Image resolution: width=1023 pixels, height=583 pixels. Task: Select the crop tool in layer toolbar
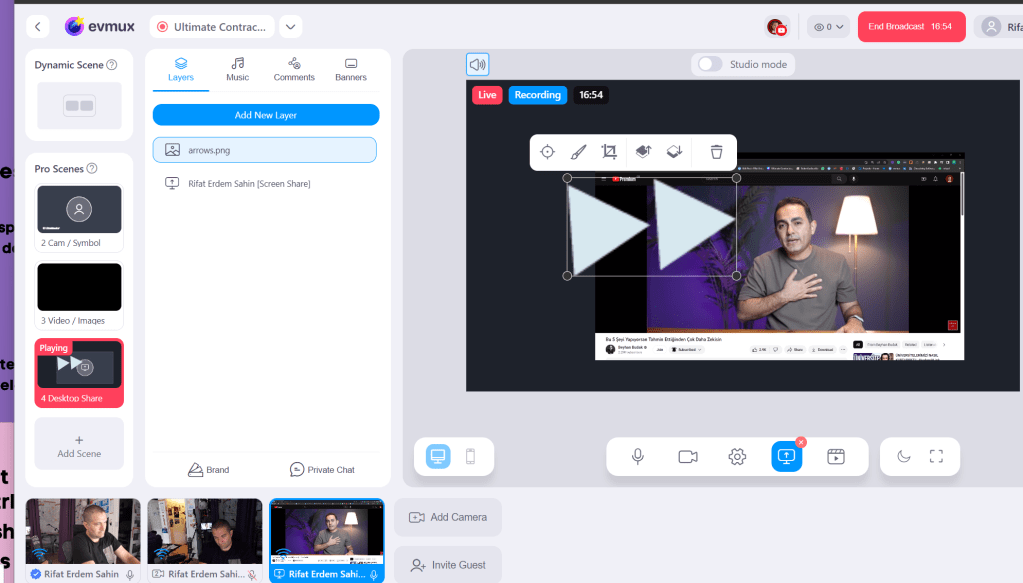tap(609, 152)
